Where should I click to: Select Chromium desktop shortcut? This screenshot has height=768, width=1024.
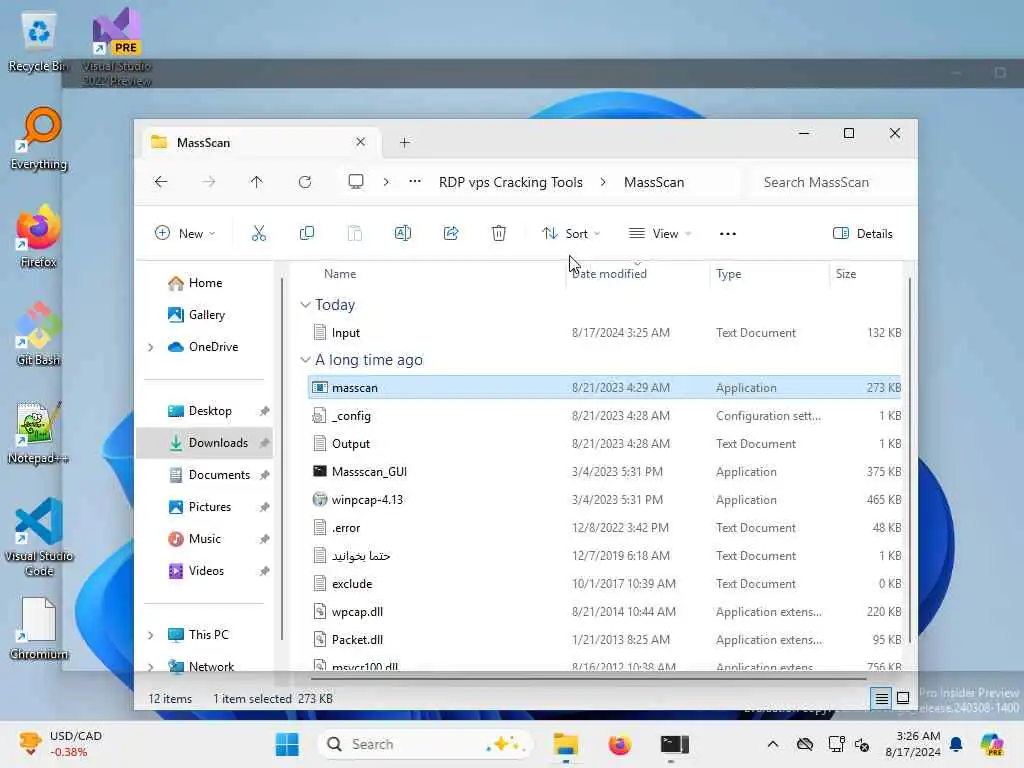click(39, 628)
